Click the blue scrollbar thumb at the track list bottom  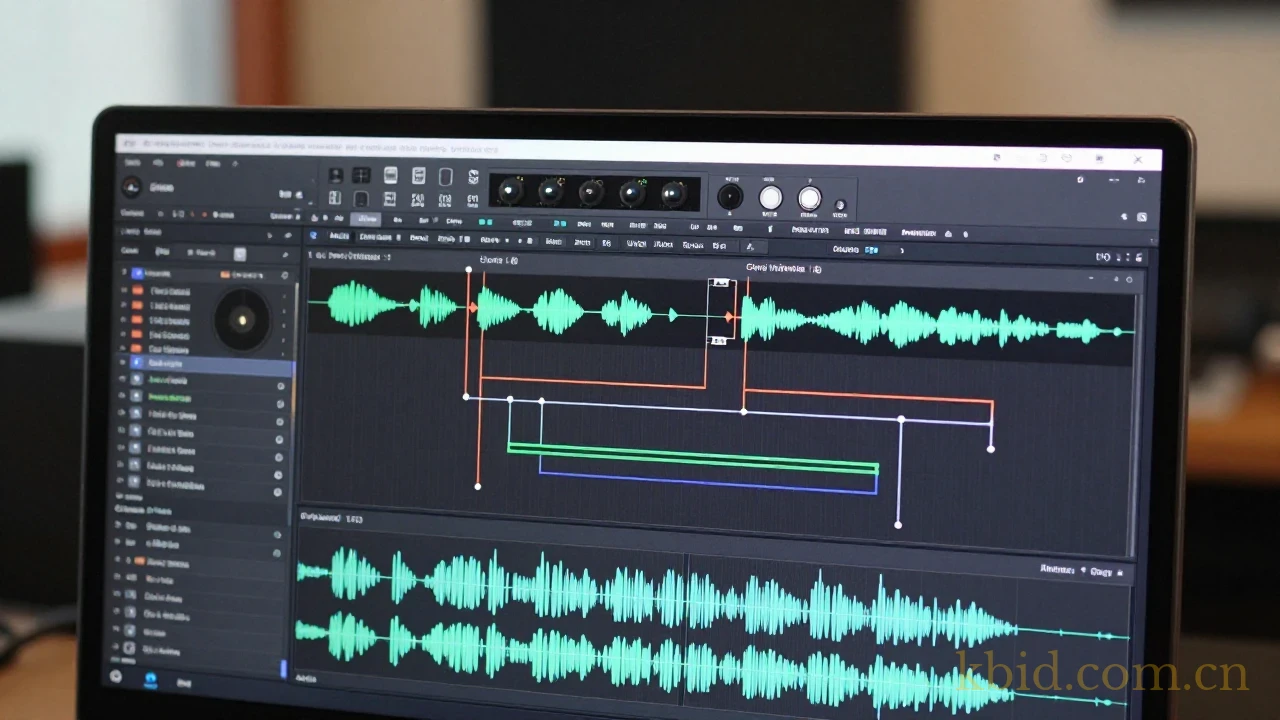(284, 667)
